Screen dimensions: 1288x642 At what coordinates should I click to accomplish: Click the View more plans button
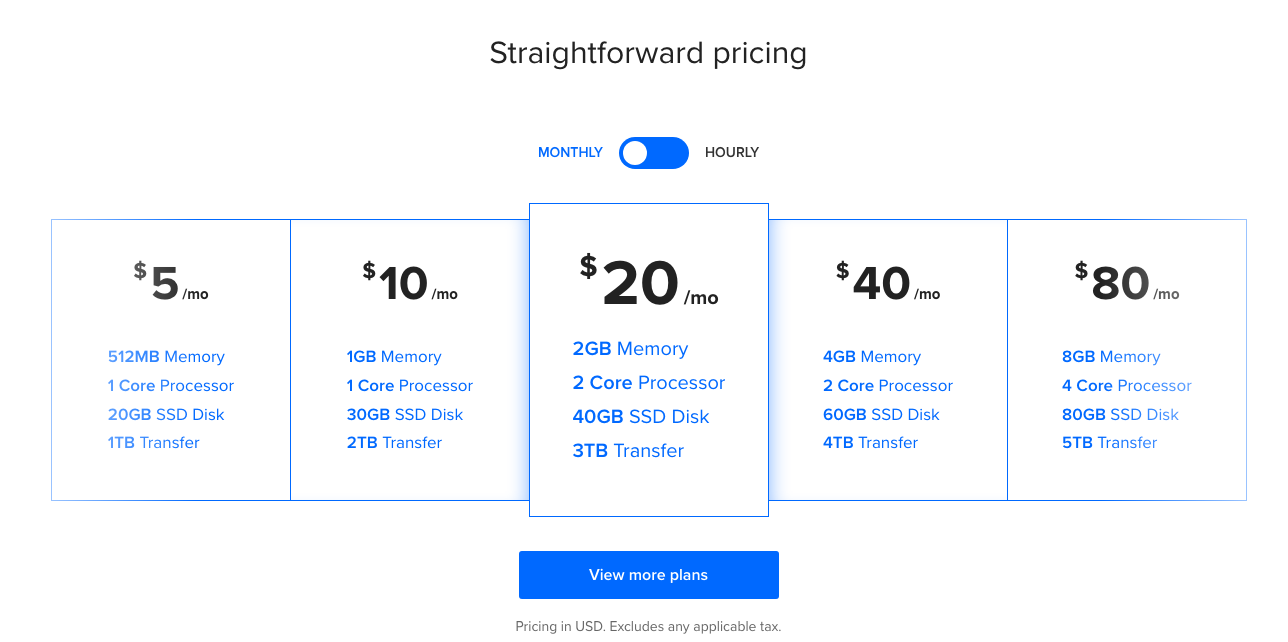pyautogui.click(x=648, y=575)
